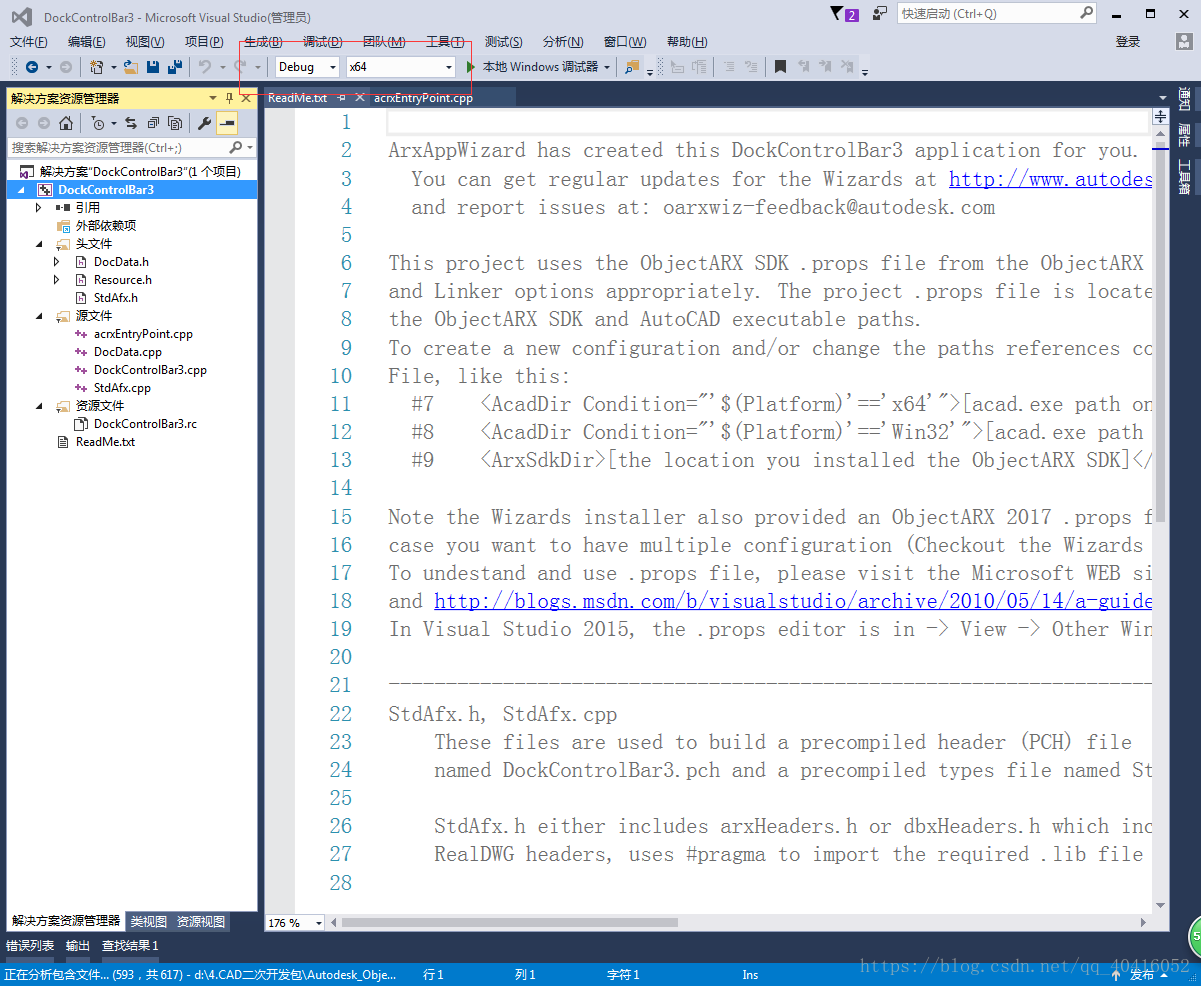1201x986 pixels.
Task: Click the search magnifier in Solution Explorer
Action: [x=236, y=147]
